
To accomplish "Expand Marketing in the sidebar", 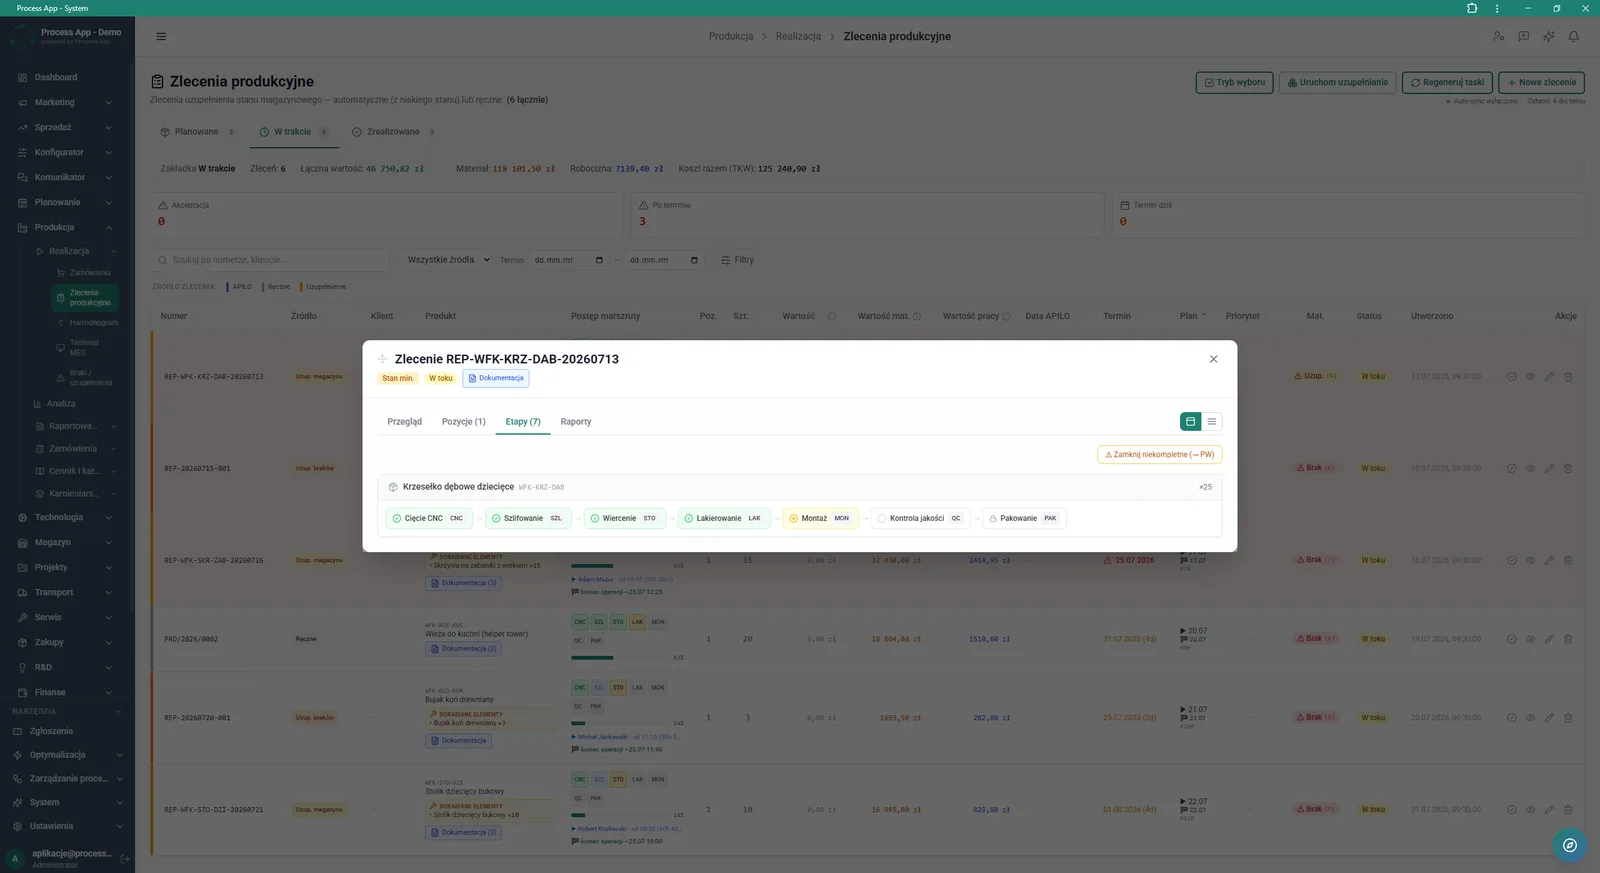I will (66, 102).
